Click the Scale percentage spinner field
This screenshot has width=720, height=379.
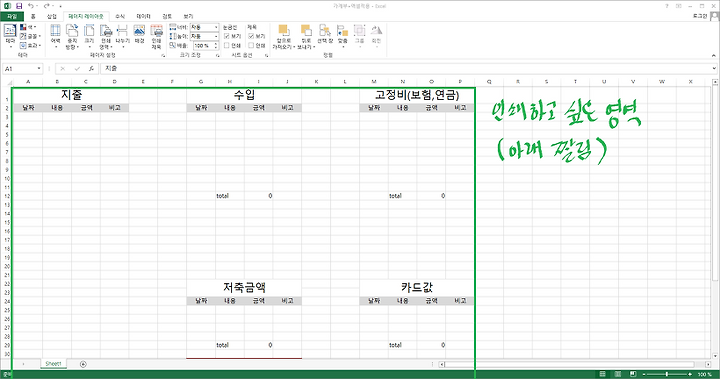tap(205, 45)
